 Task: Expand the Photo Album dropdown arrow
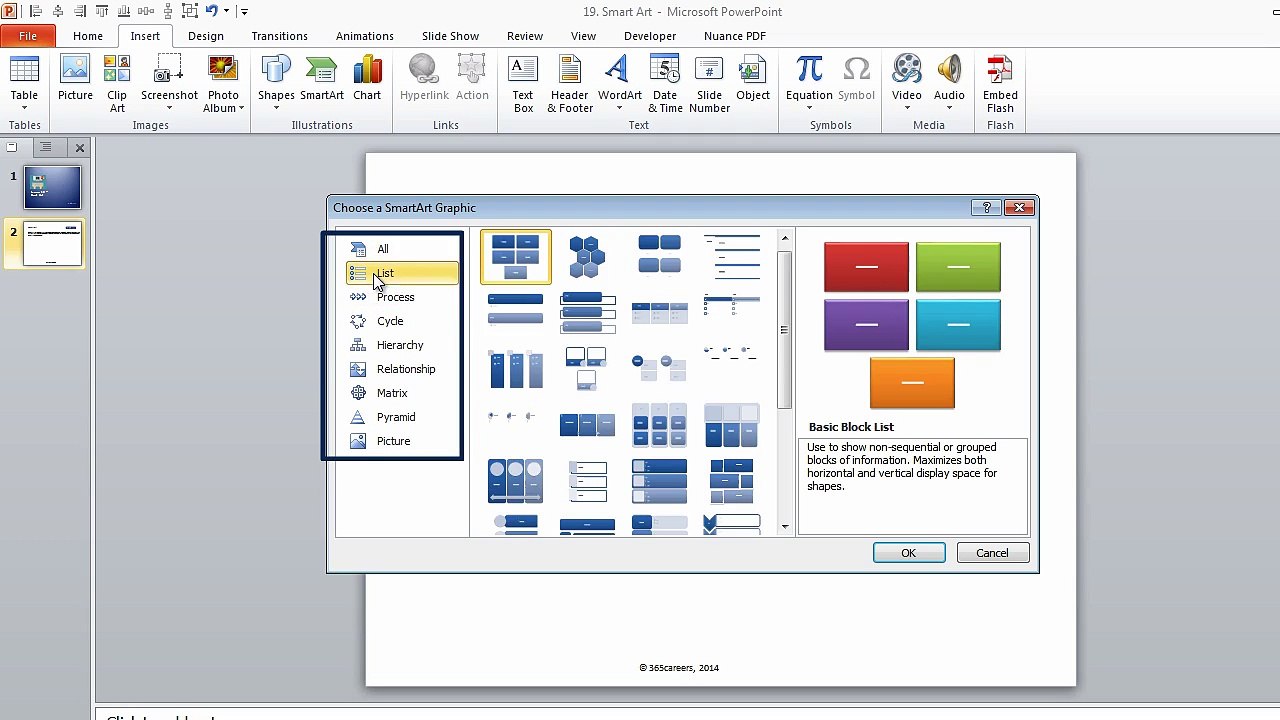pyautogui.click(x=241, y=108)
